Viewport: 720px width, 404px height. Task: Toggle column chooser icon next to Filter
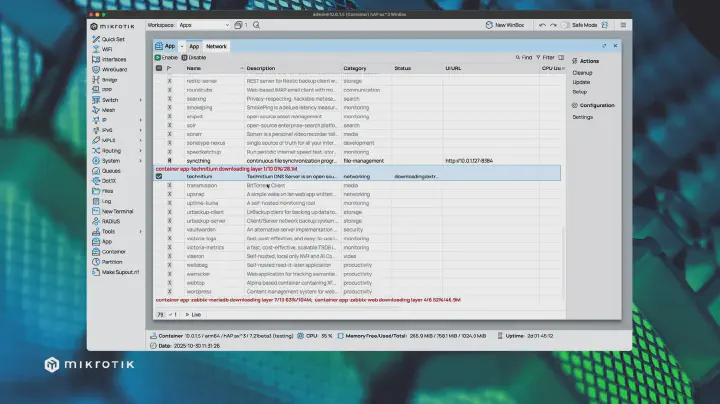pyautogui.click(x=561, y=57)
